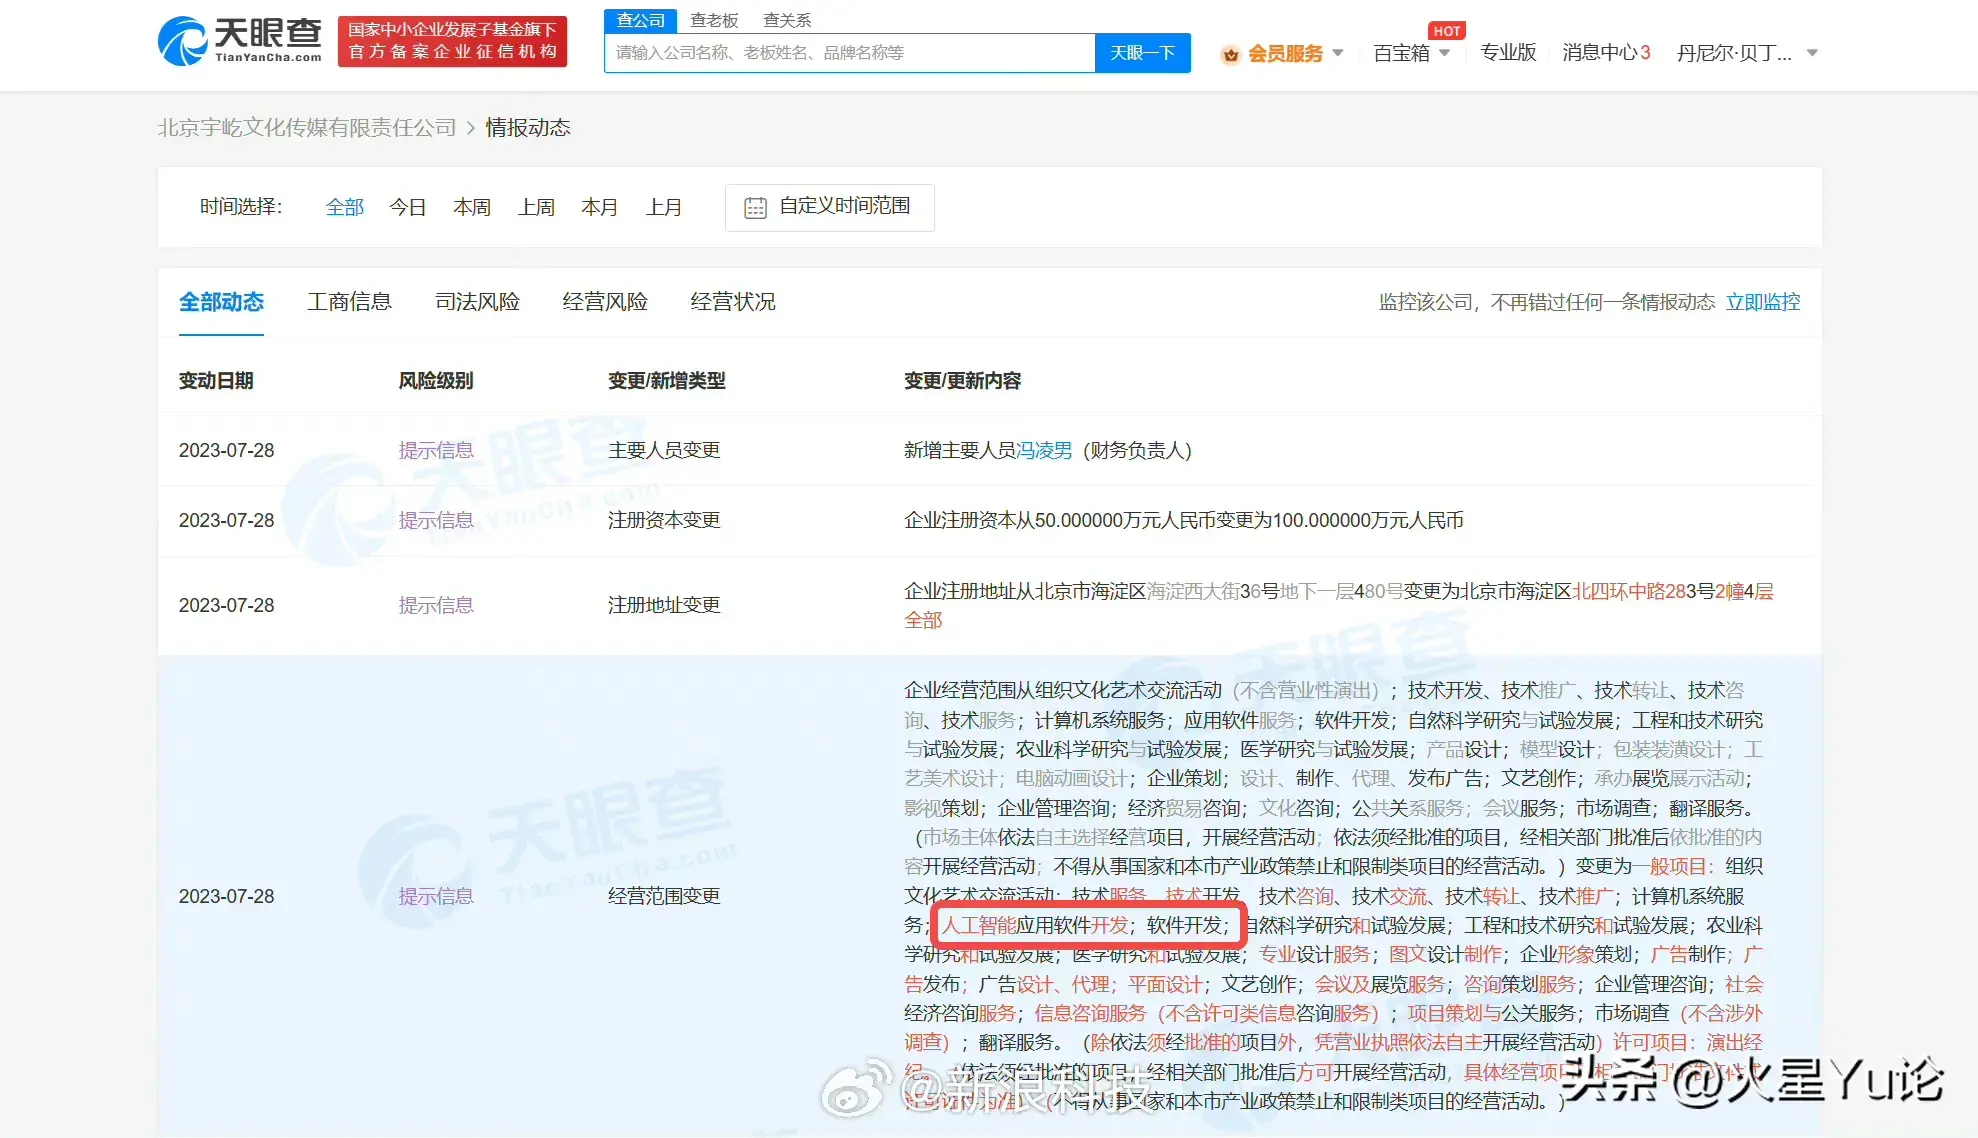Click 主要人员变更 cell
Image resolution: width=1978 pixels, height=1138 pixels.
664,451
